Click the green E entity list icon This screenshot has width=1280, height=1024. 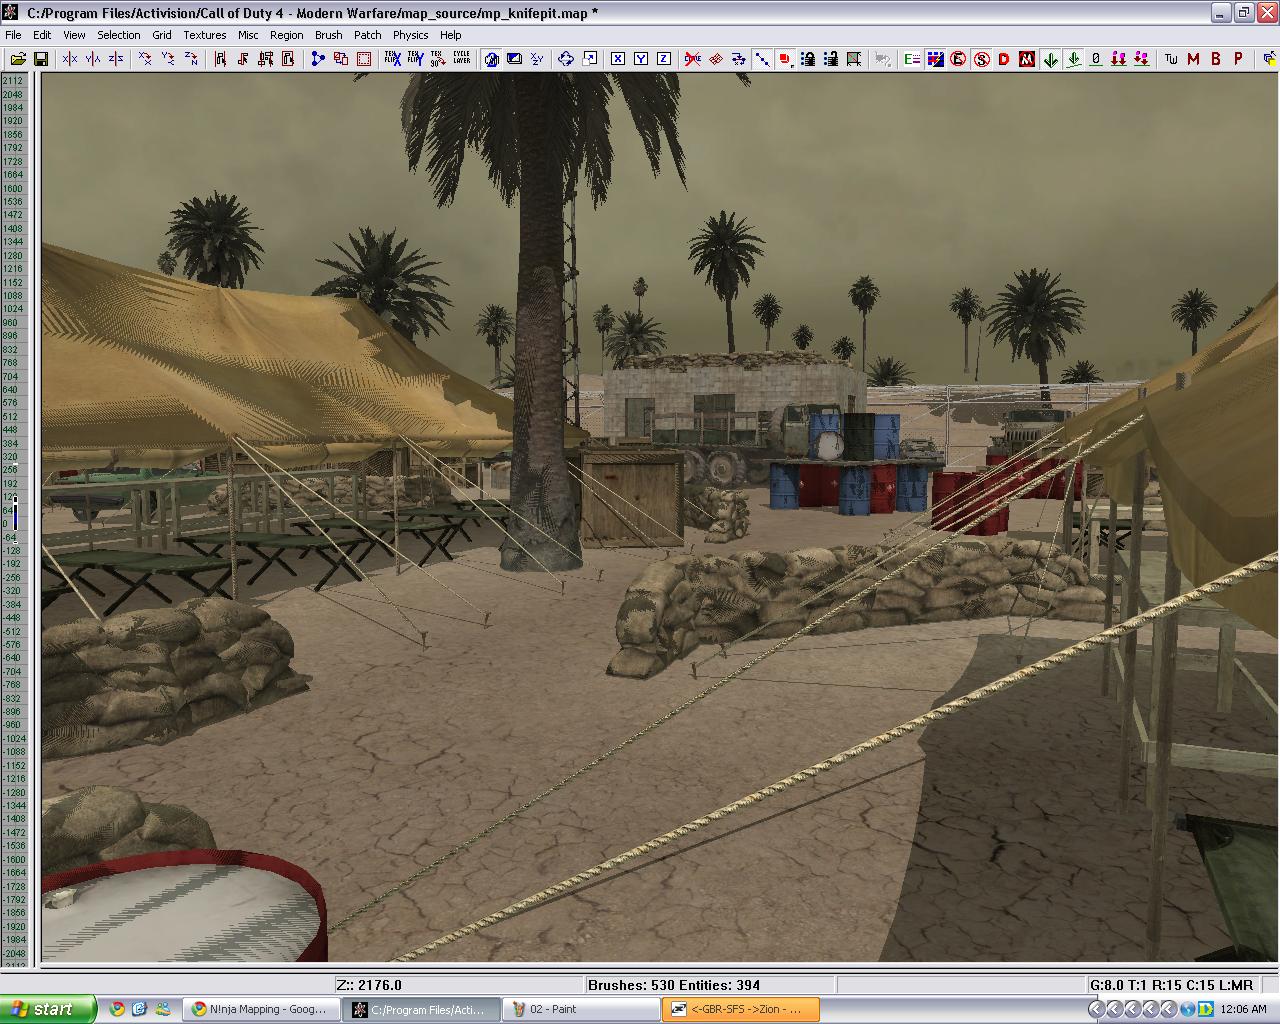[x=912, y=59]
